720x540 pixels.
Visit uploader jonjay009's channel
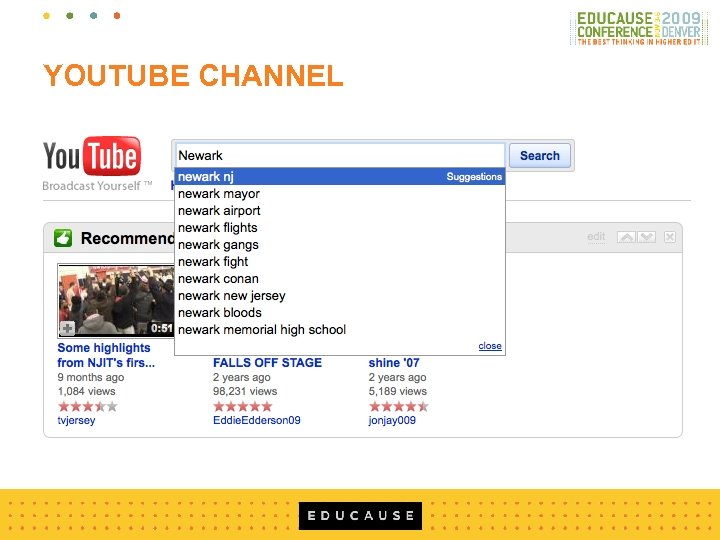click(392, 420)
